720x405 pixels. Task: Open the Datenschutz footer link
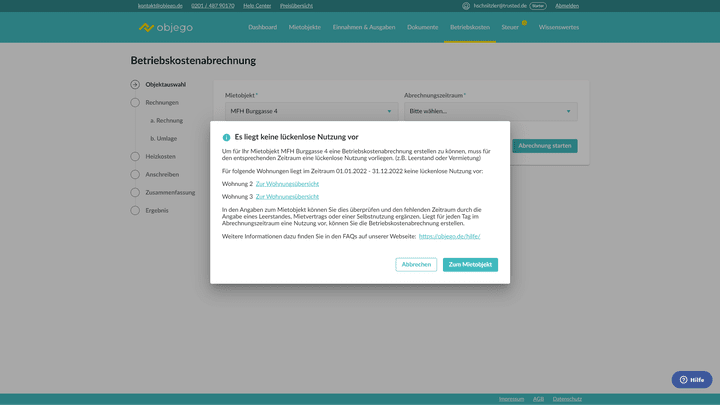coord(567,399)
